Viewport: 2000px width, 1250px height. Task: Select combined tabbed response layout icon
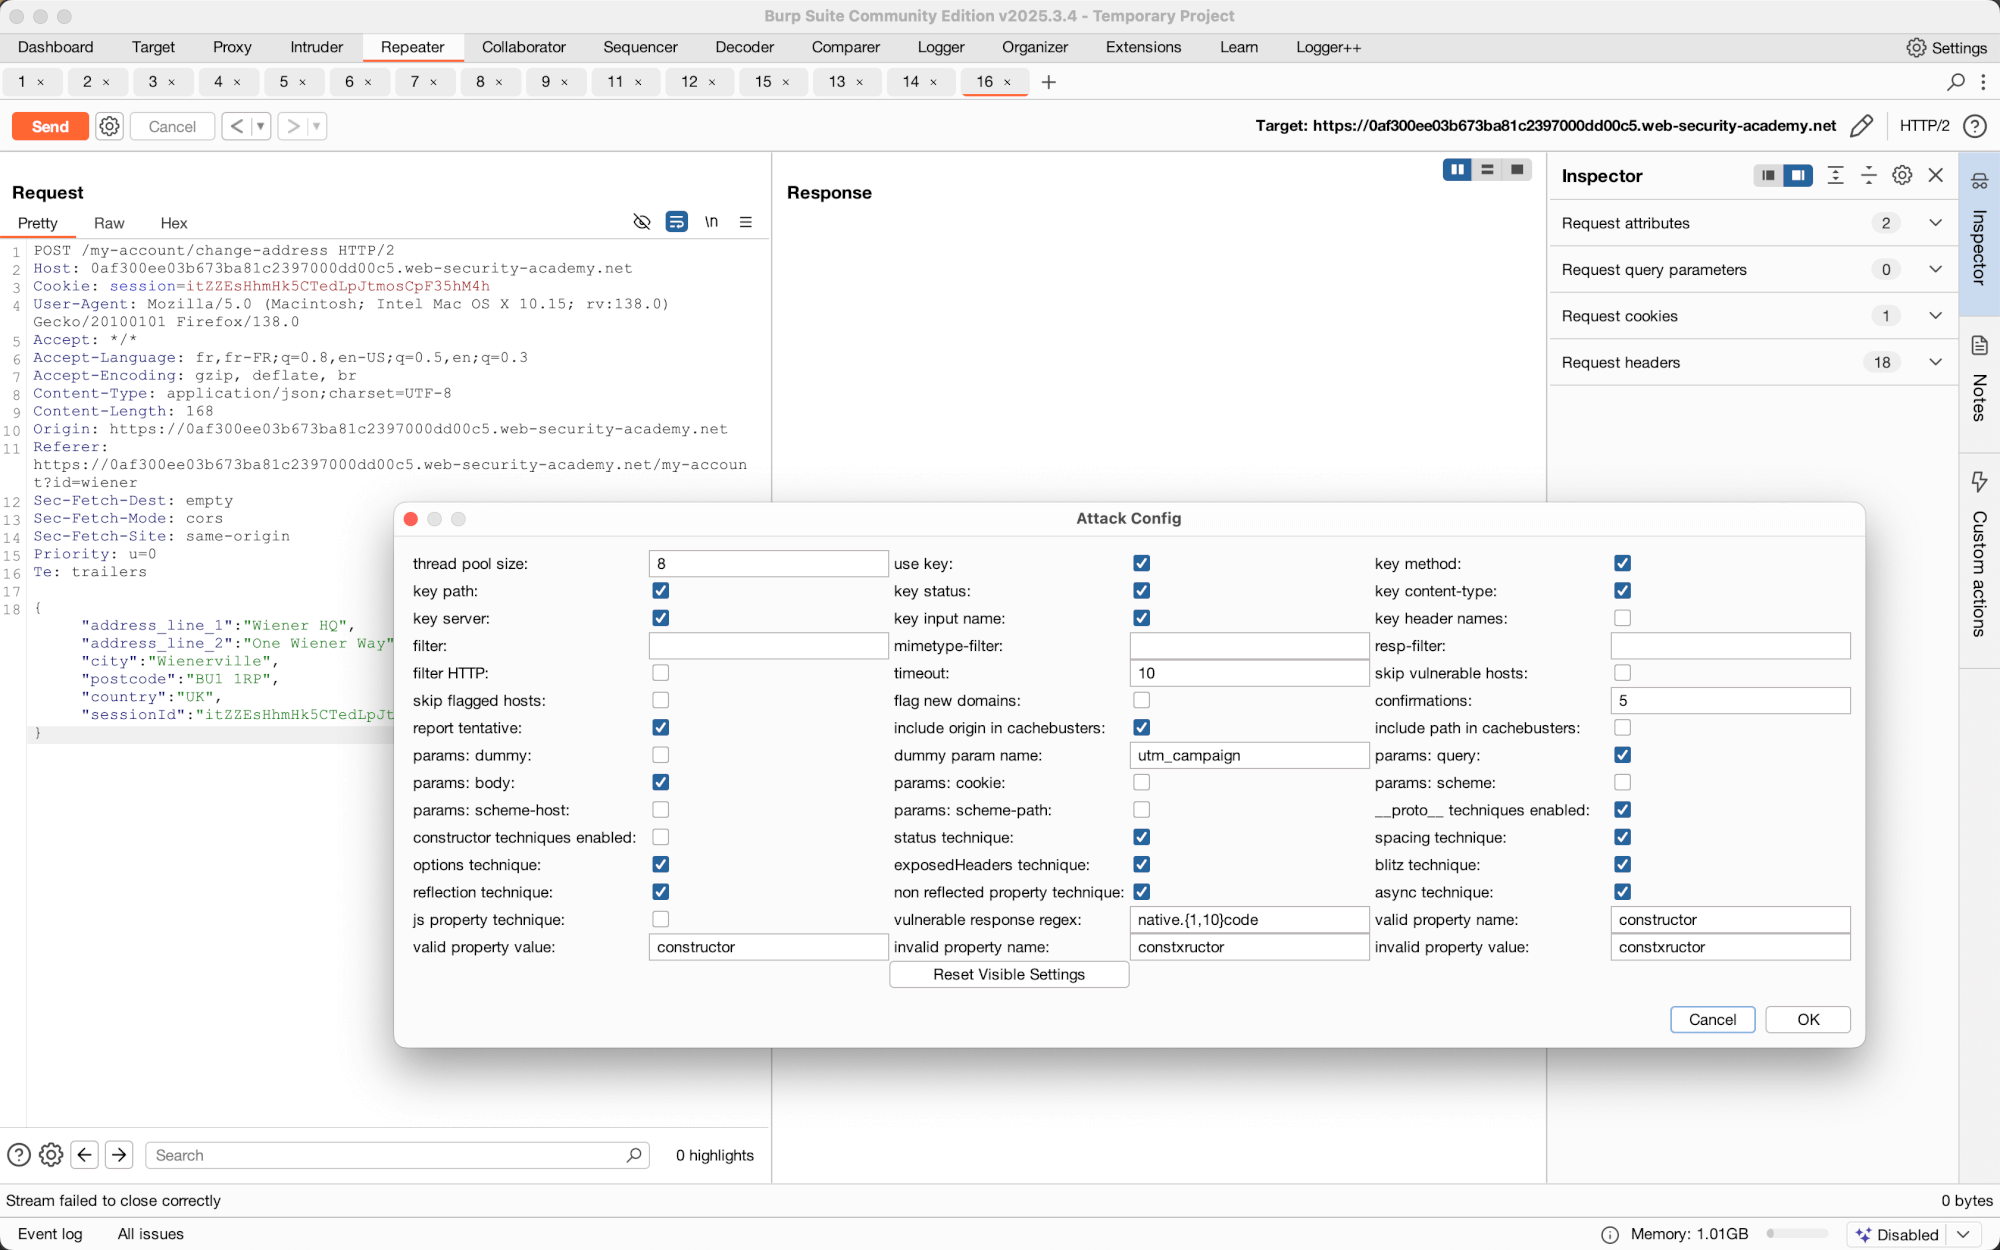[1517, 170]
